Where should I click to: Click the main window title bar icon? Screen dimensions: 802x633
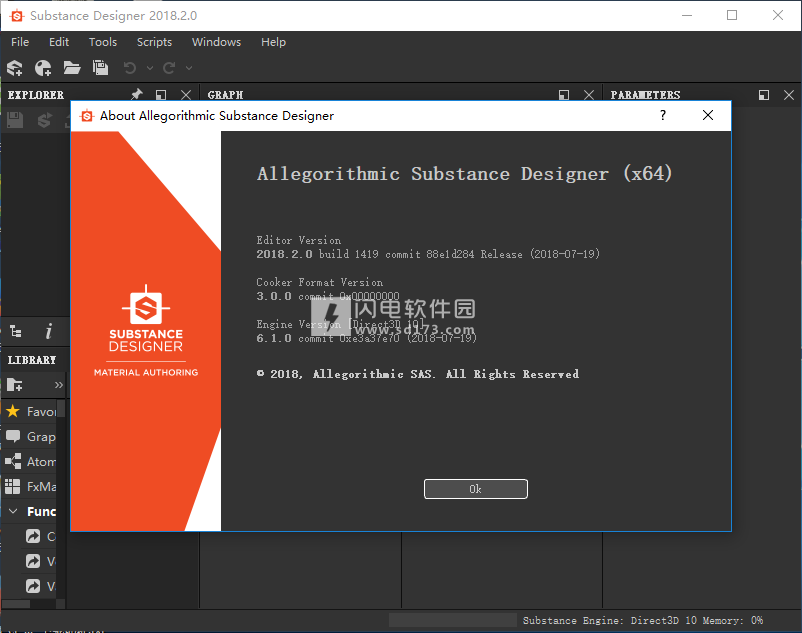[17, 16]
